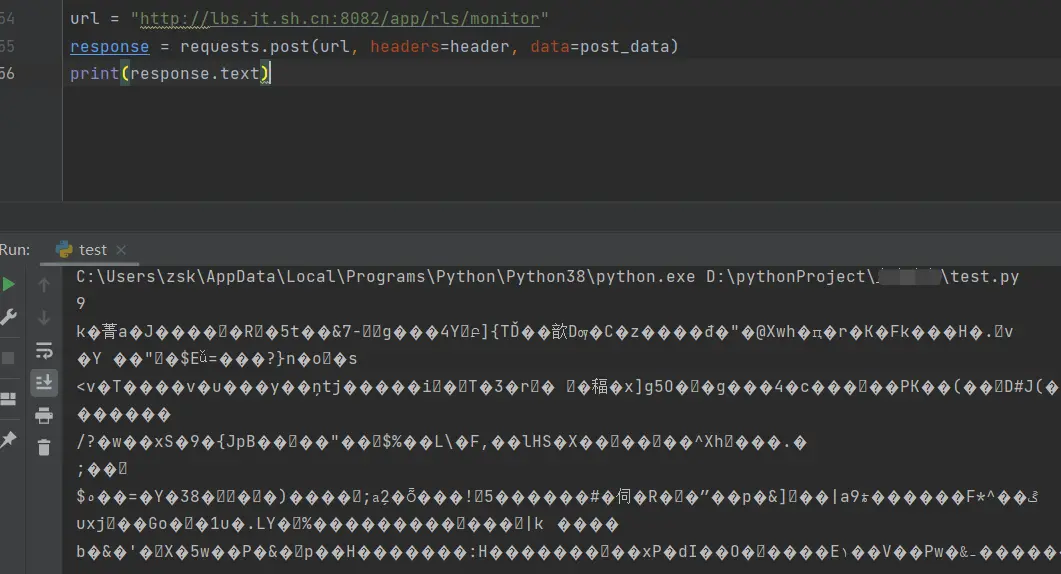Select the test run tab
Image resolution: width=1061 pixels, height=574 pixels.
click(92, 250)
